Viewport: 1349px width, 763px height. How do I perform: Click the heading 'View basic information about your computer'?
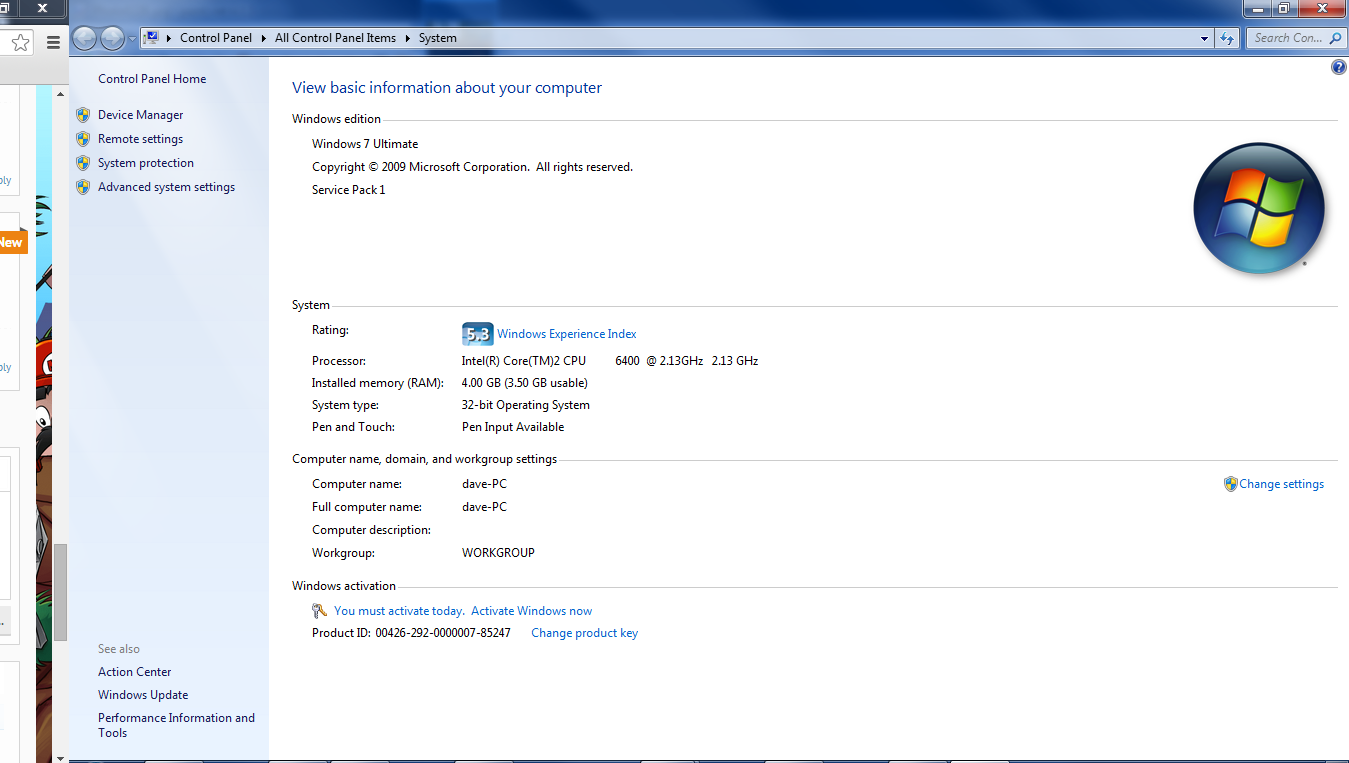447,88
